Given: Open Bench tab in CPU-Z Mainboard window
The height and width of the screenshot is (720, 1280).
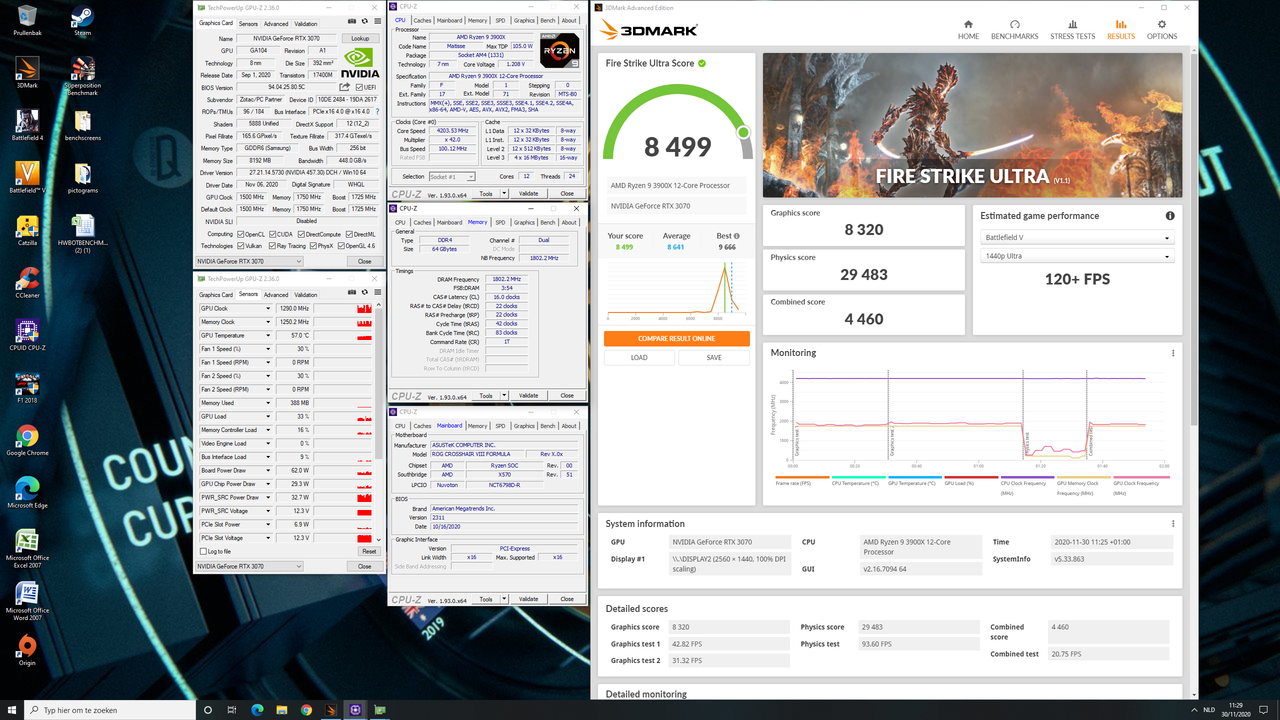Looking at the screenshot, I should (x=548, y=425).
